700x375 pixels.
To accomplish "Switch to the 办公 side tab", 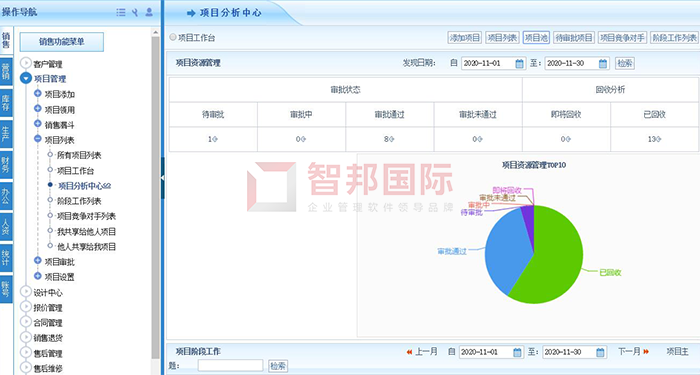I will (x=6, y=196).
